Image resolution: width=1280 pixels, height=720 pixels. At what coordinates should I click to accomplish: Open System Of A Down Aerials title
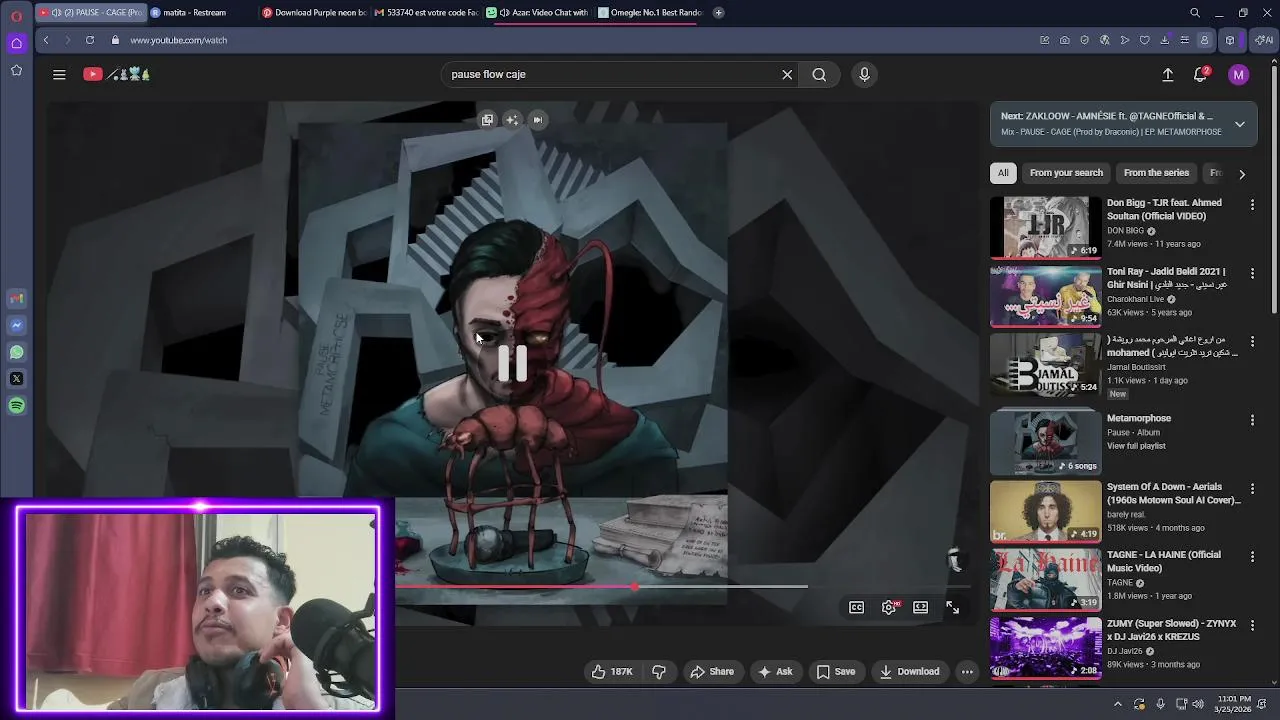[x=1173, y=493]
